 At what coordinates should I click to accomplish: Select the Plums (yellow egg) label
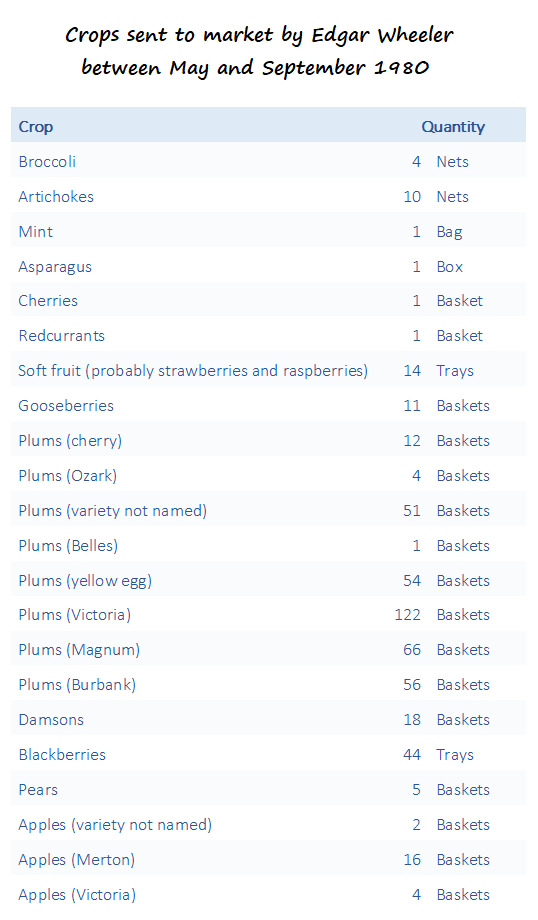85,580
